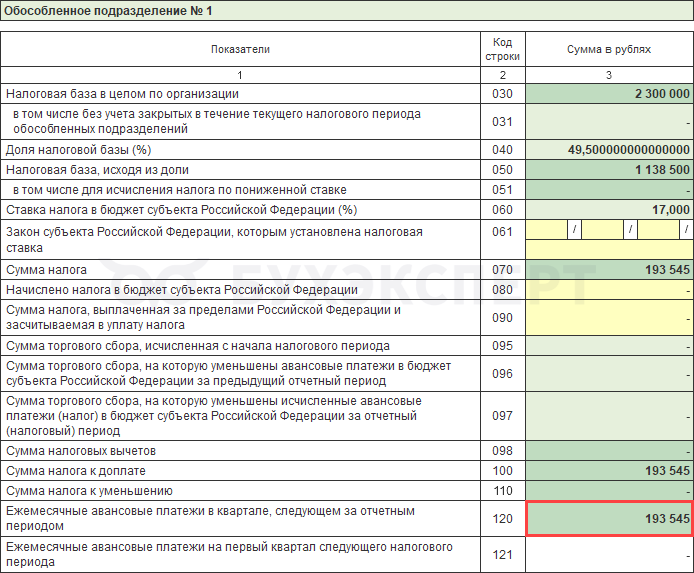The image size is (694, 573).
Task: Select the line 097 amount cell
Action: click(x=609, y=415)
